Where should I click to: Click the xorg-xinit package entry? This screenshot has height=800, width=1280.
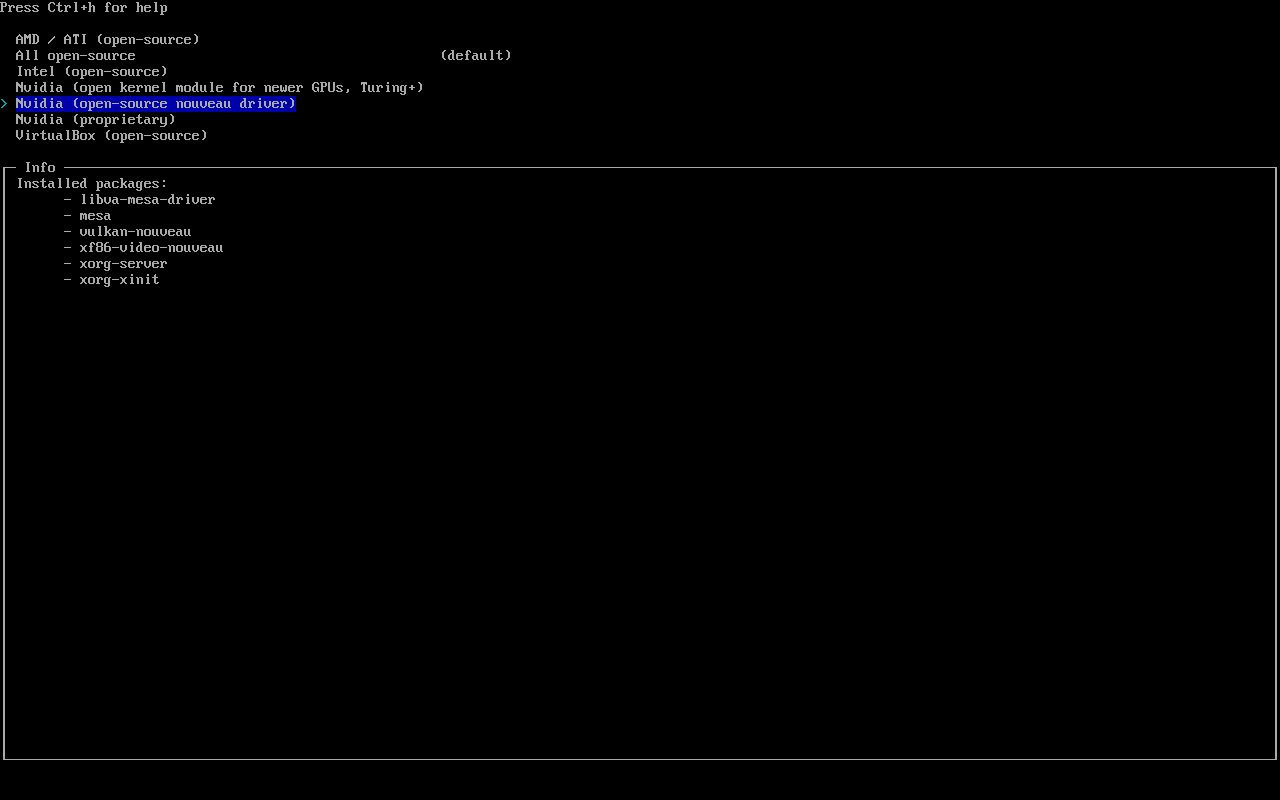(119, 279)
